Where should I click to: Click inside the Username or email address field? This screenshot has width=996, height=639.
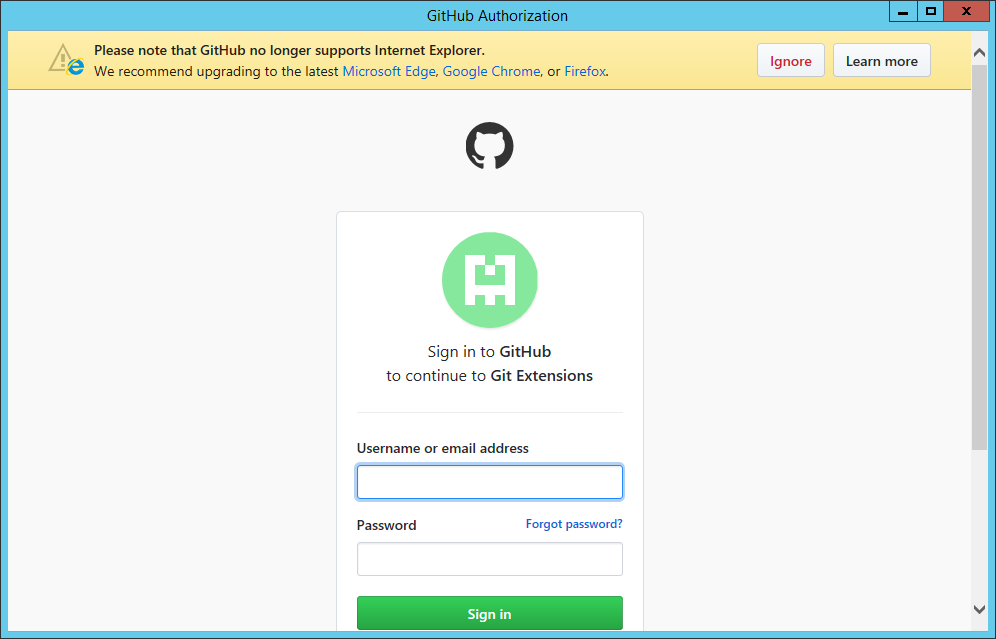pyautogui.click(x=489, y=481)
